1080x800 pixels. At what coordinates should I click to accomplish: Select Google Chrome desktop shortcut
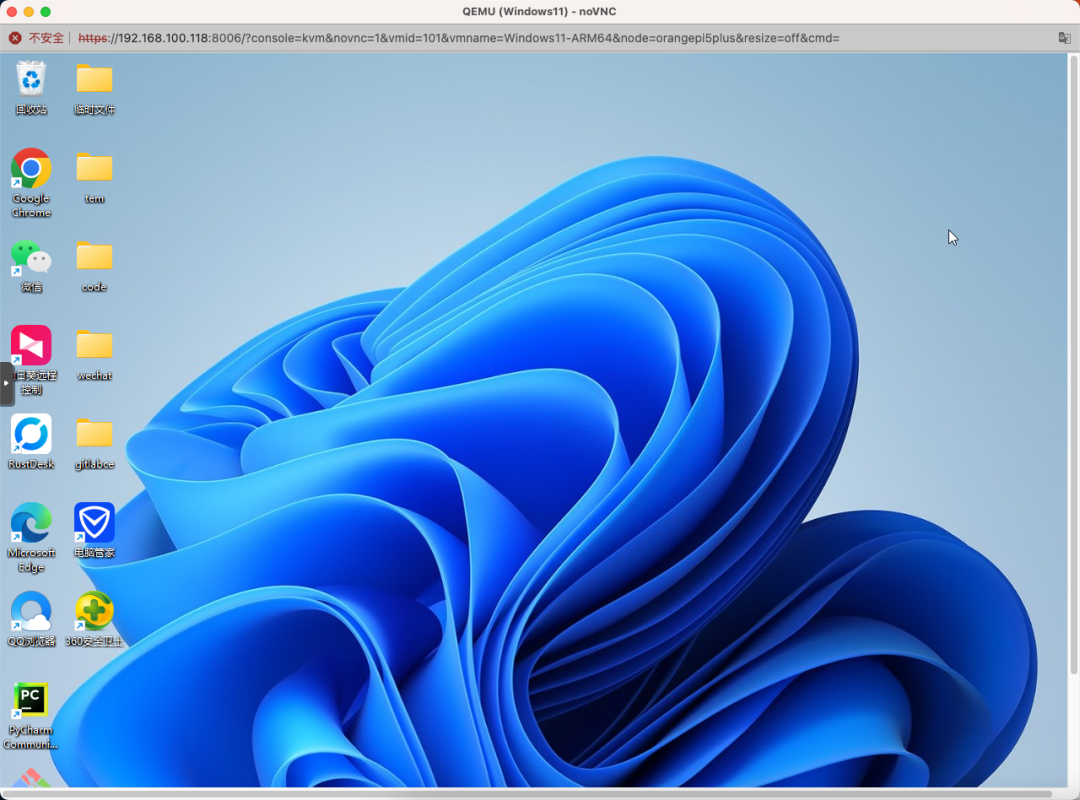click(31, 168)
